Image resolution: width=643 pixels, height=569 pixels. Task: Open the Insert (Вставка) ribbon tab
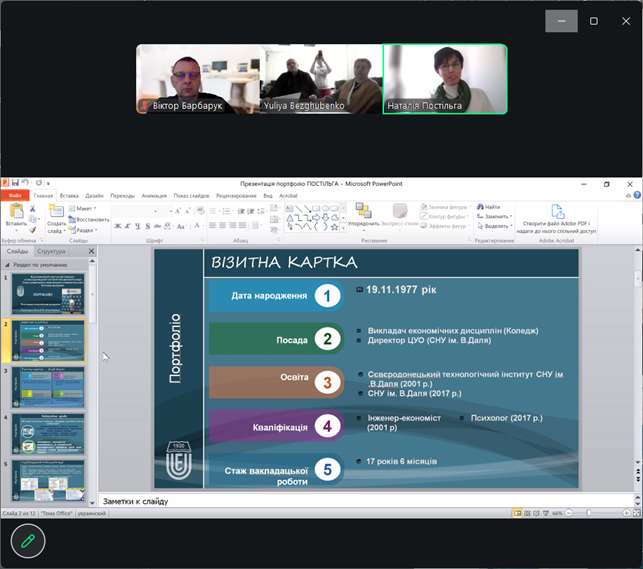[69, 196]
